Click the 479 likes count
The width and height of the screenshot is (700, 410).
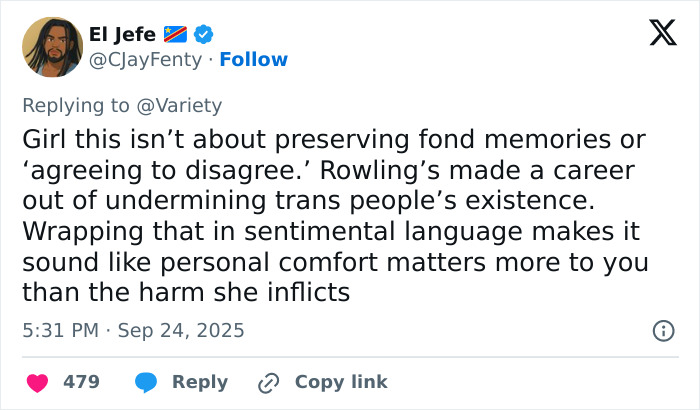[x=80, y=382]
